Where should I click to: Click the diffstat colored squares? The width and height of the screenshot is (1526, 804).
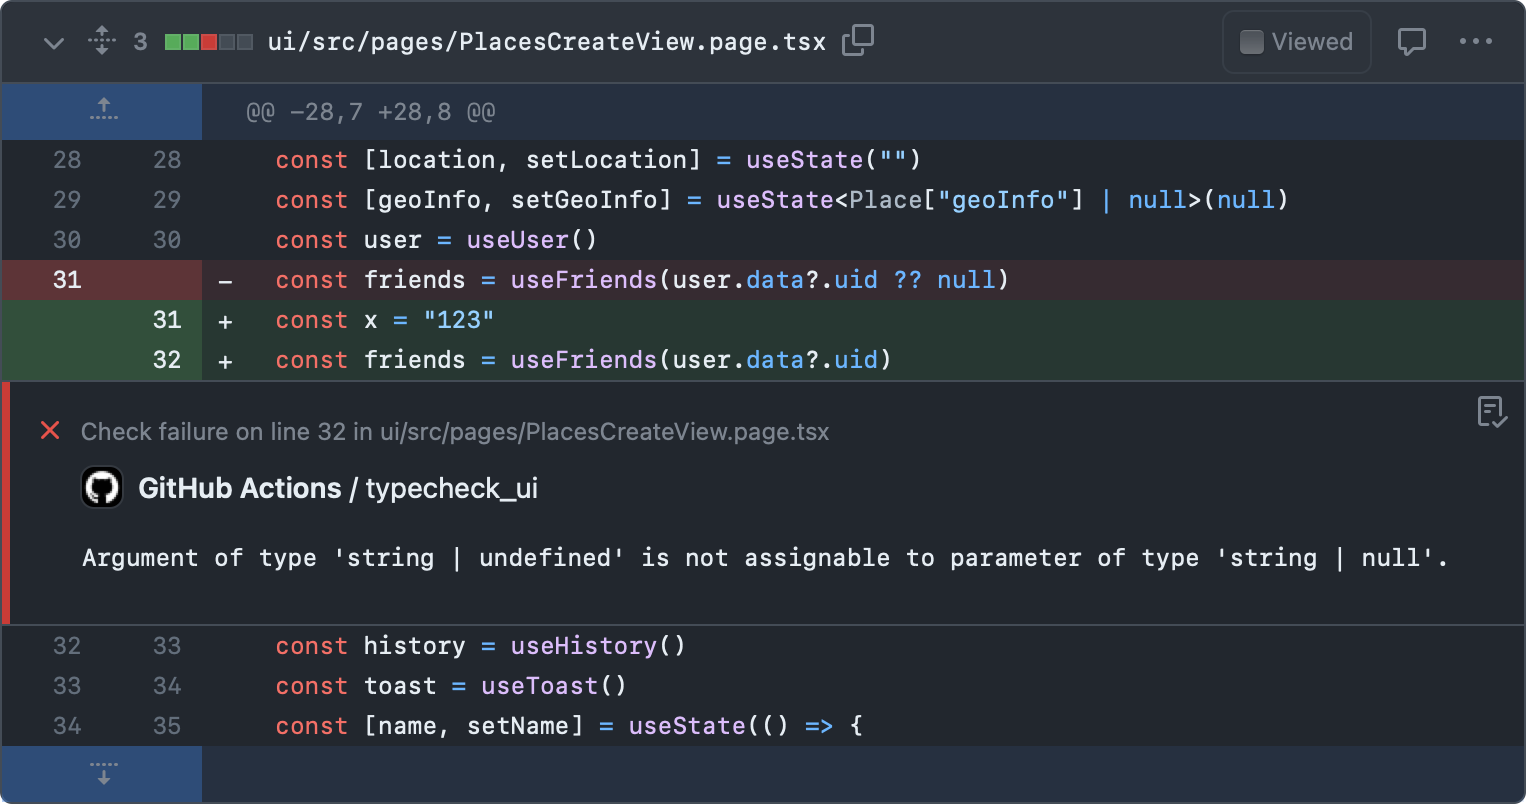tap(208, 42)
